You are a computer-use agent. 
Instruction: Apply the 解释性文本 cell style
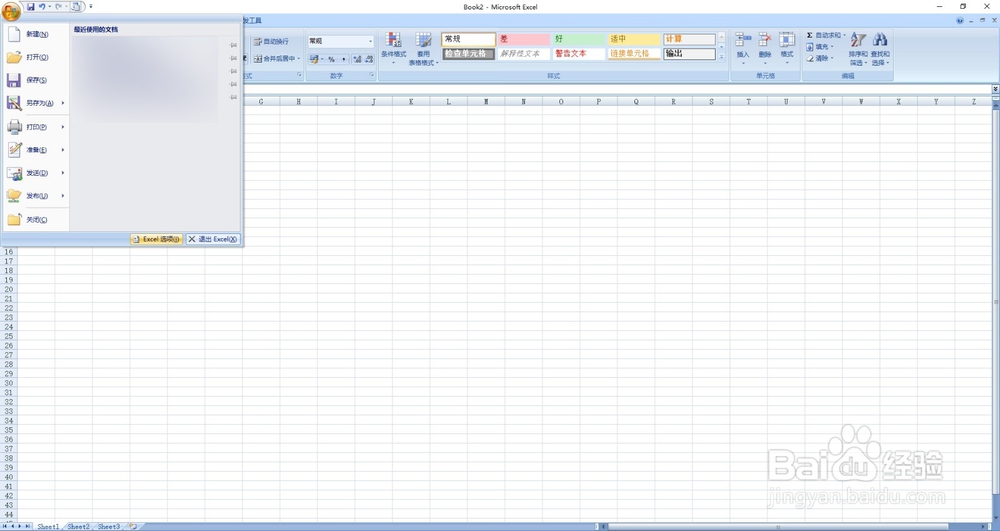524,54
